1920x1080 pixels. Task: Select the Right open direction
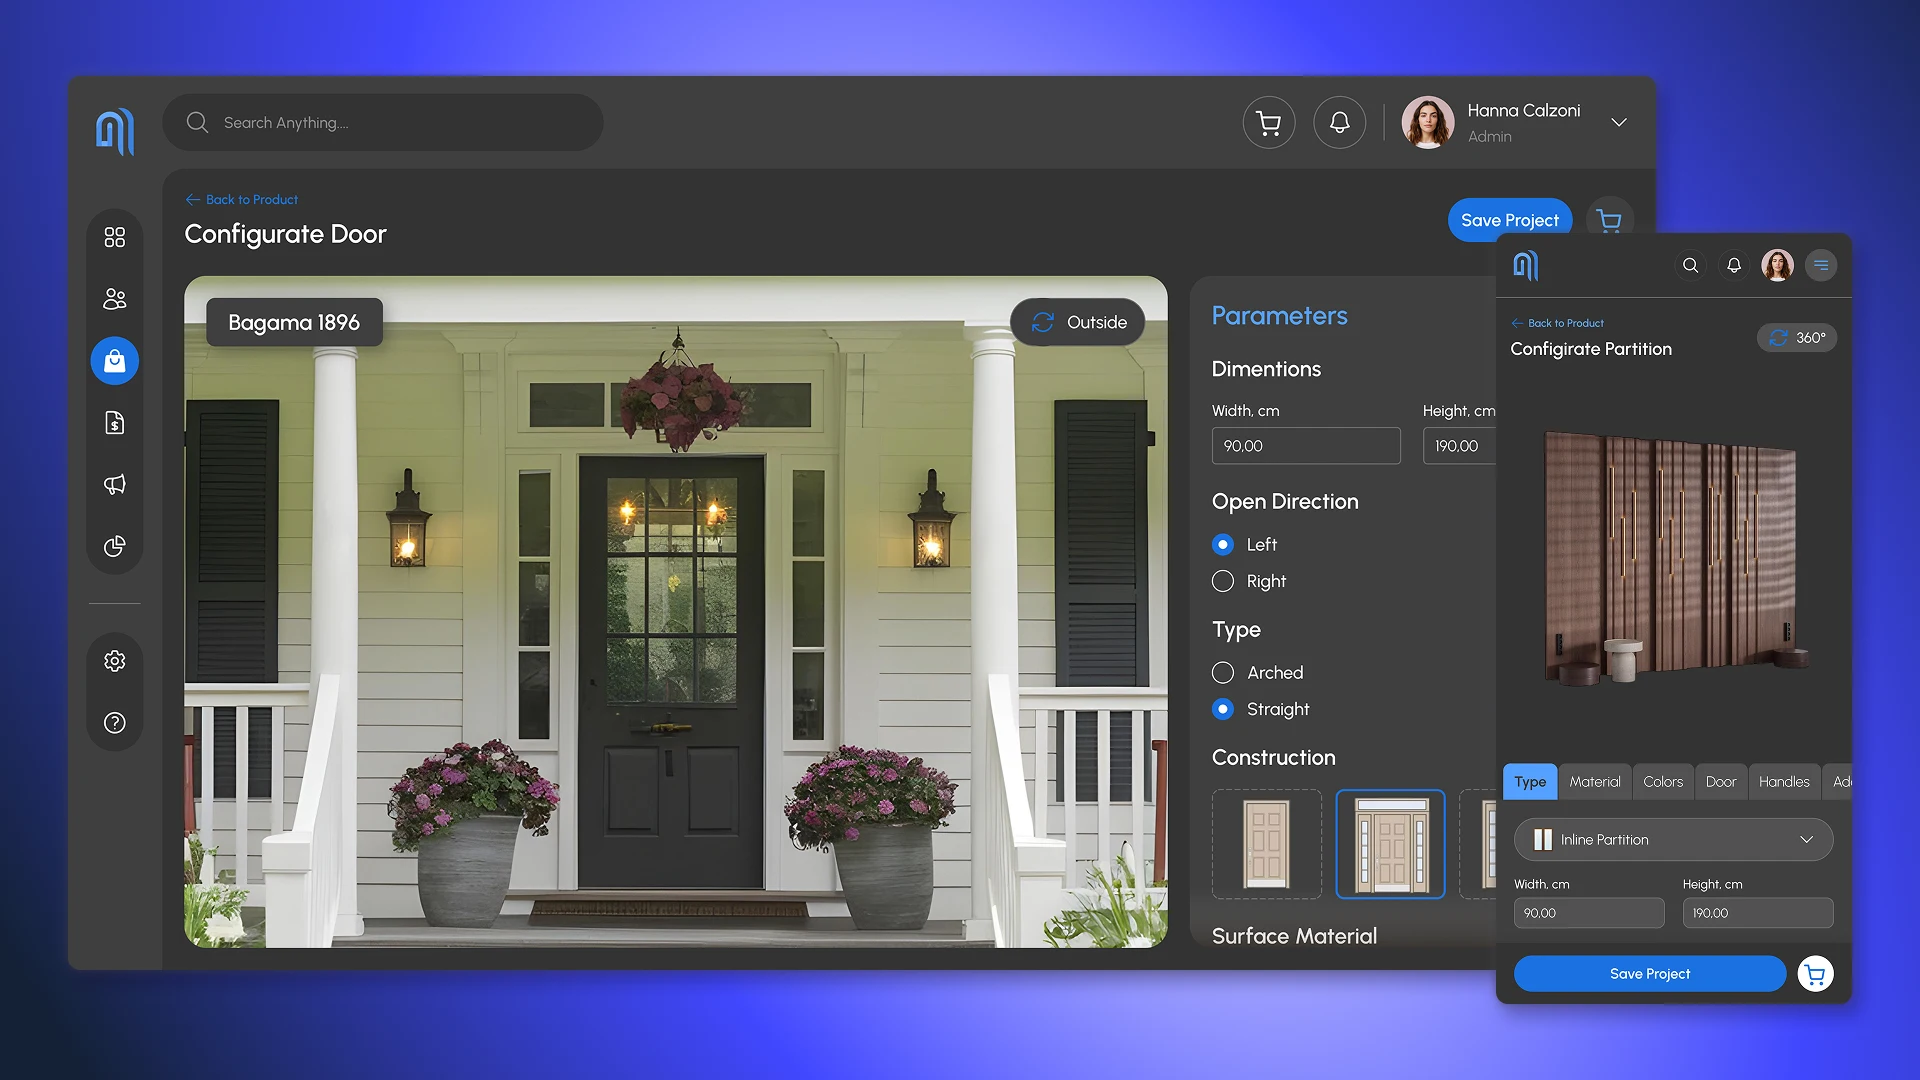(1222, 581)
